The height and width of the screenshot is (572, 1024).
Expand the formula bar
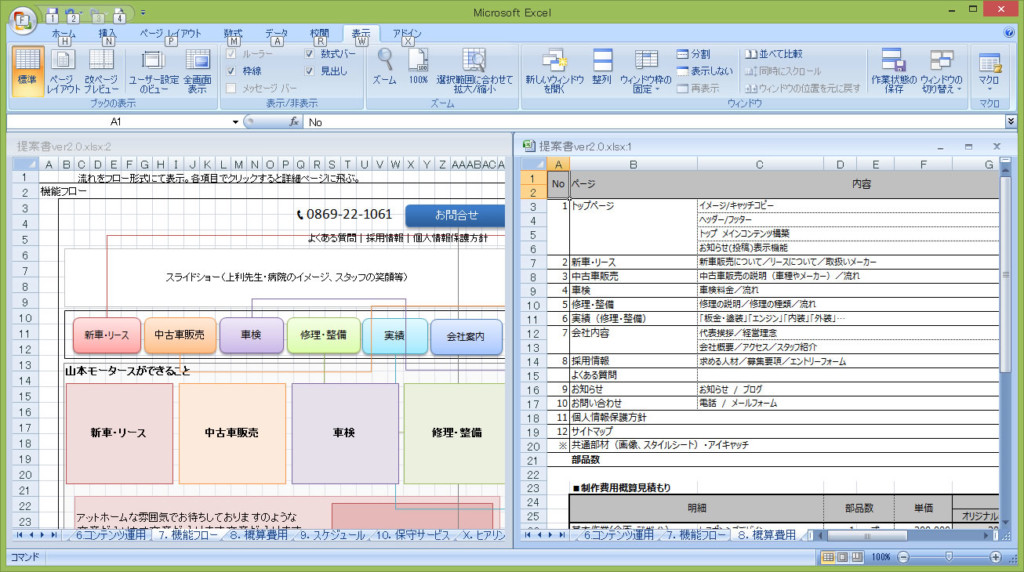click(x=1011, y=121)
